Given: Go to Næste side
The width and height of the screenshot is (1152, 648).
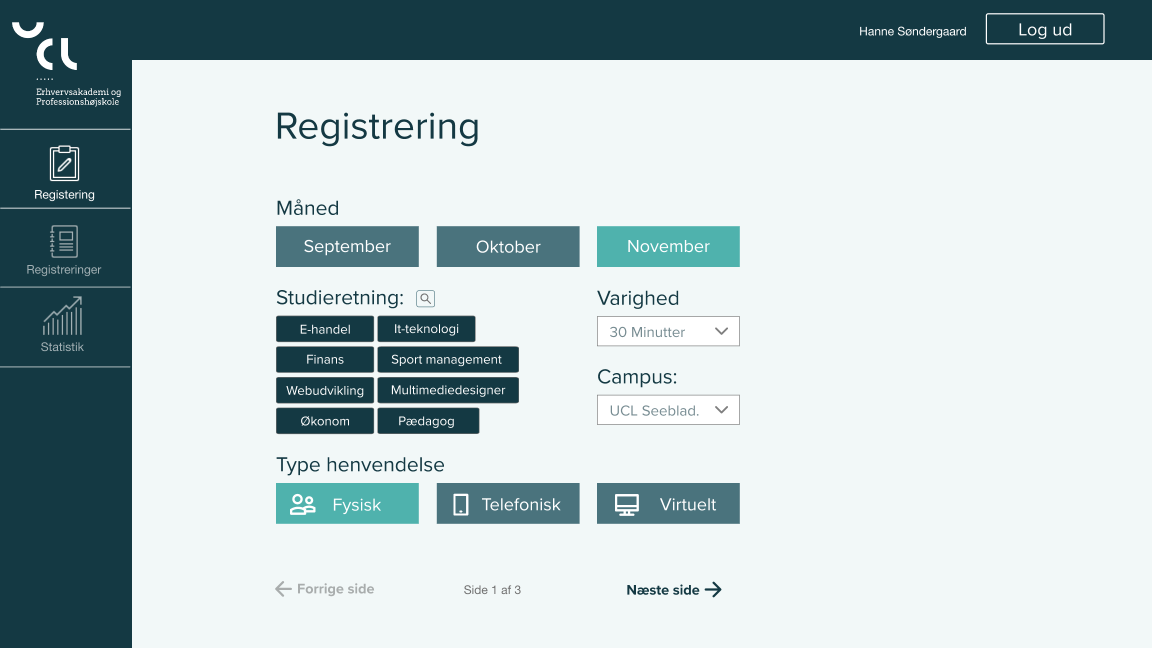Looking at the screenshot, I should (674, 590).
